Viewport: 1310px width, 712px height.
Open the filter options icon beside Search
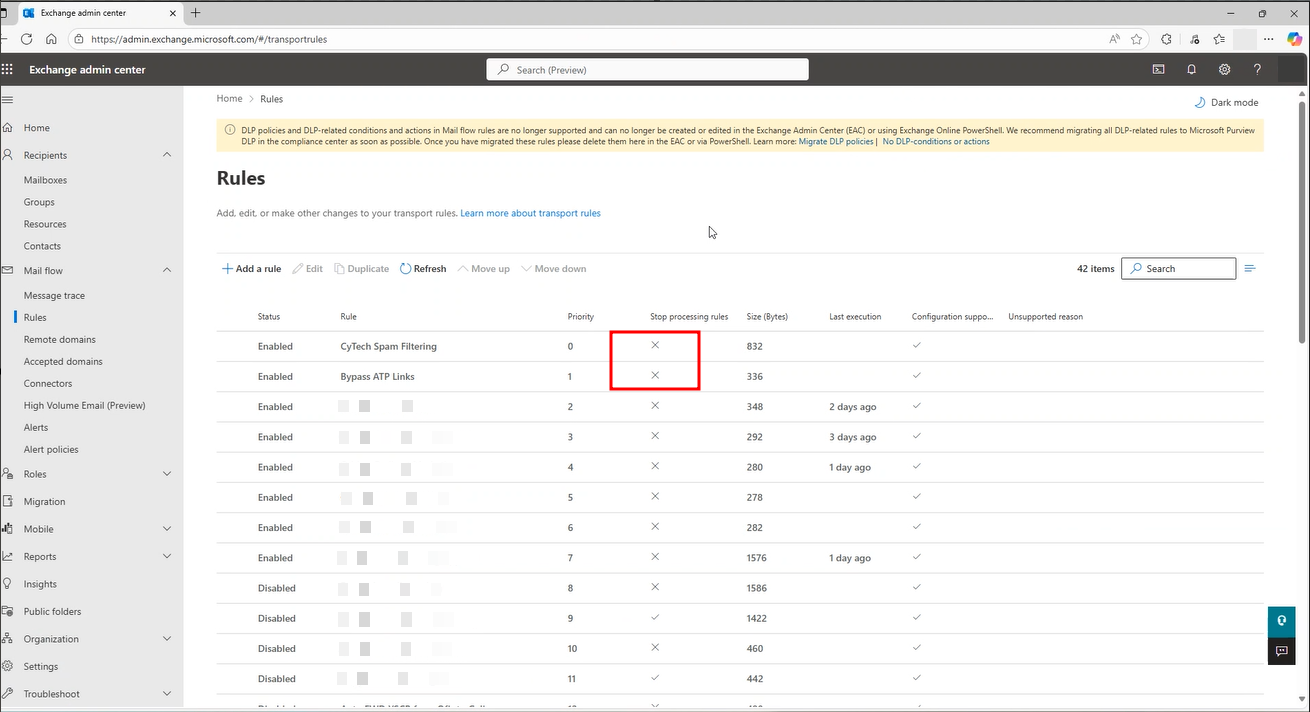pyautogui.click(x=1250, y=269)
